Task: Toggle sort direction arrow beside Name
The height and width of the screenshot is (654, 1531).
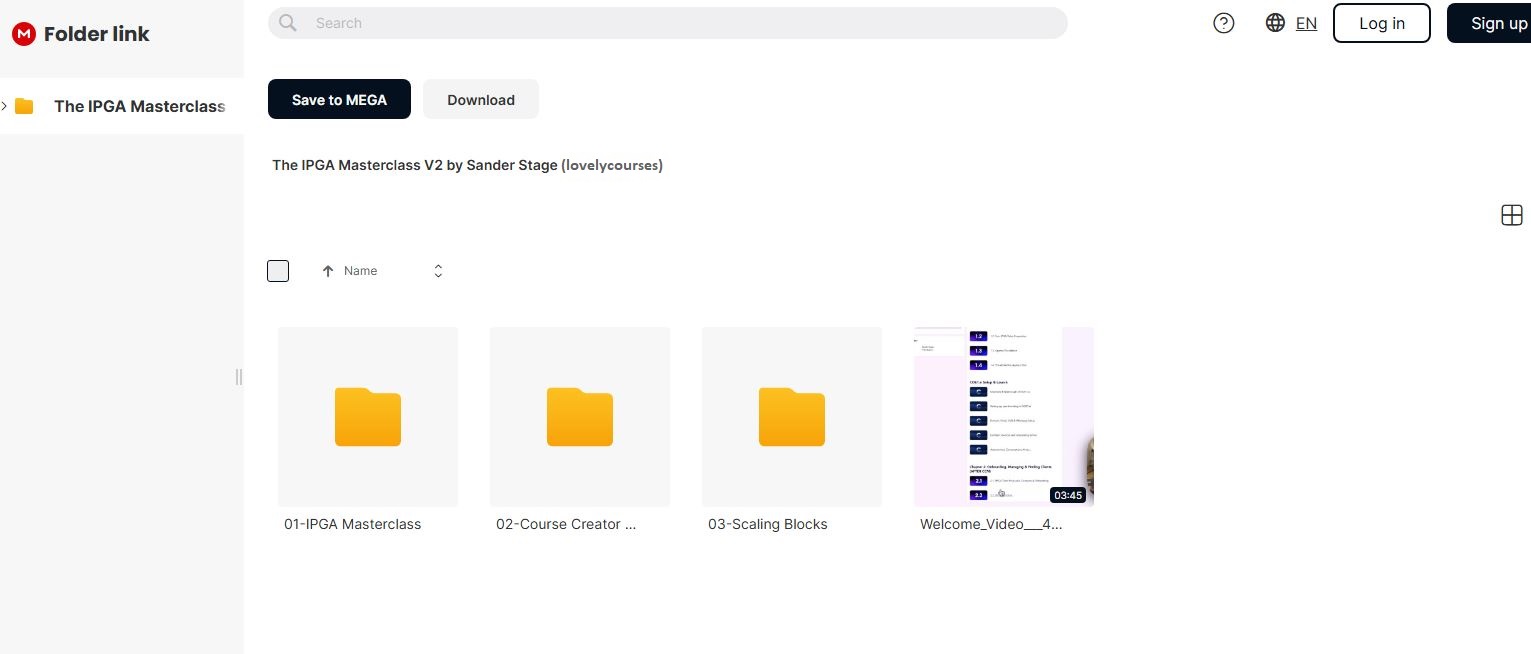Action: point(328,271)
